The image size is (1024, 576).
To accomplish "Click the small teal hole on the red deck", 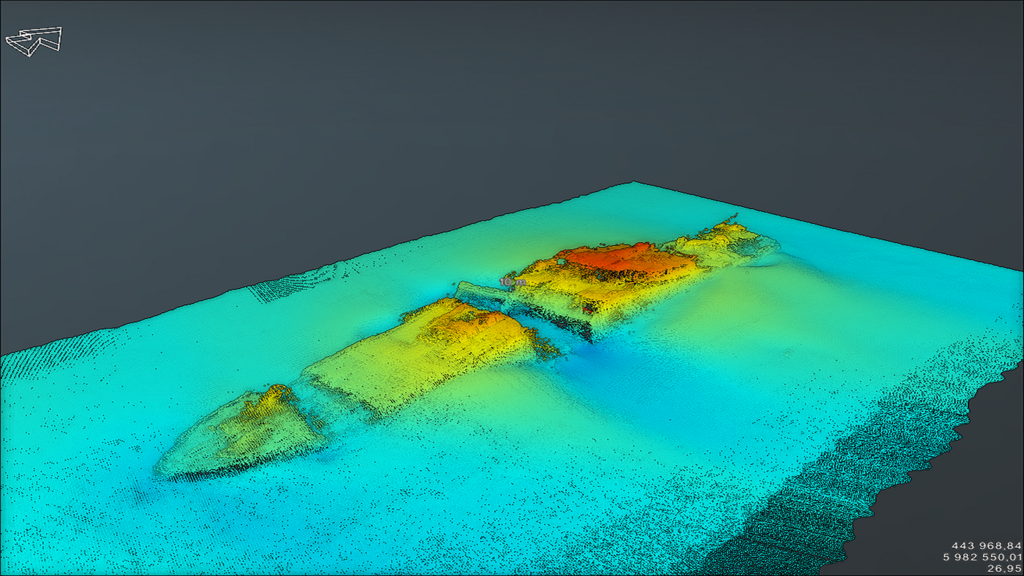I will click(x=562, y=261).
